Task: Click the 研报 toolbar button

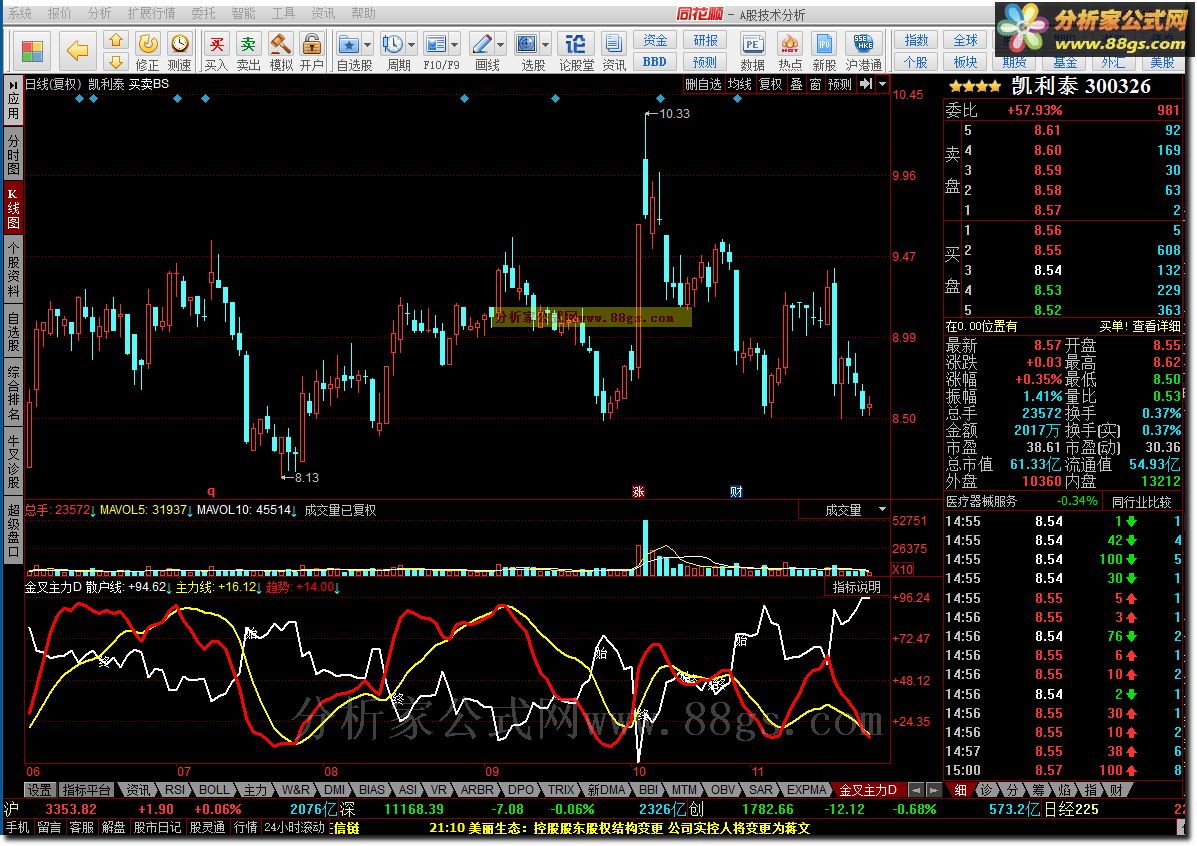Action: tap(705, 40)
